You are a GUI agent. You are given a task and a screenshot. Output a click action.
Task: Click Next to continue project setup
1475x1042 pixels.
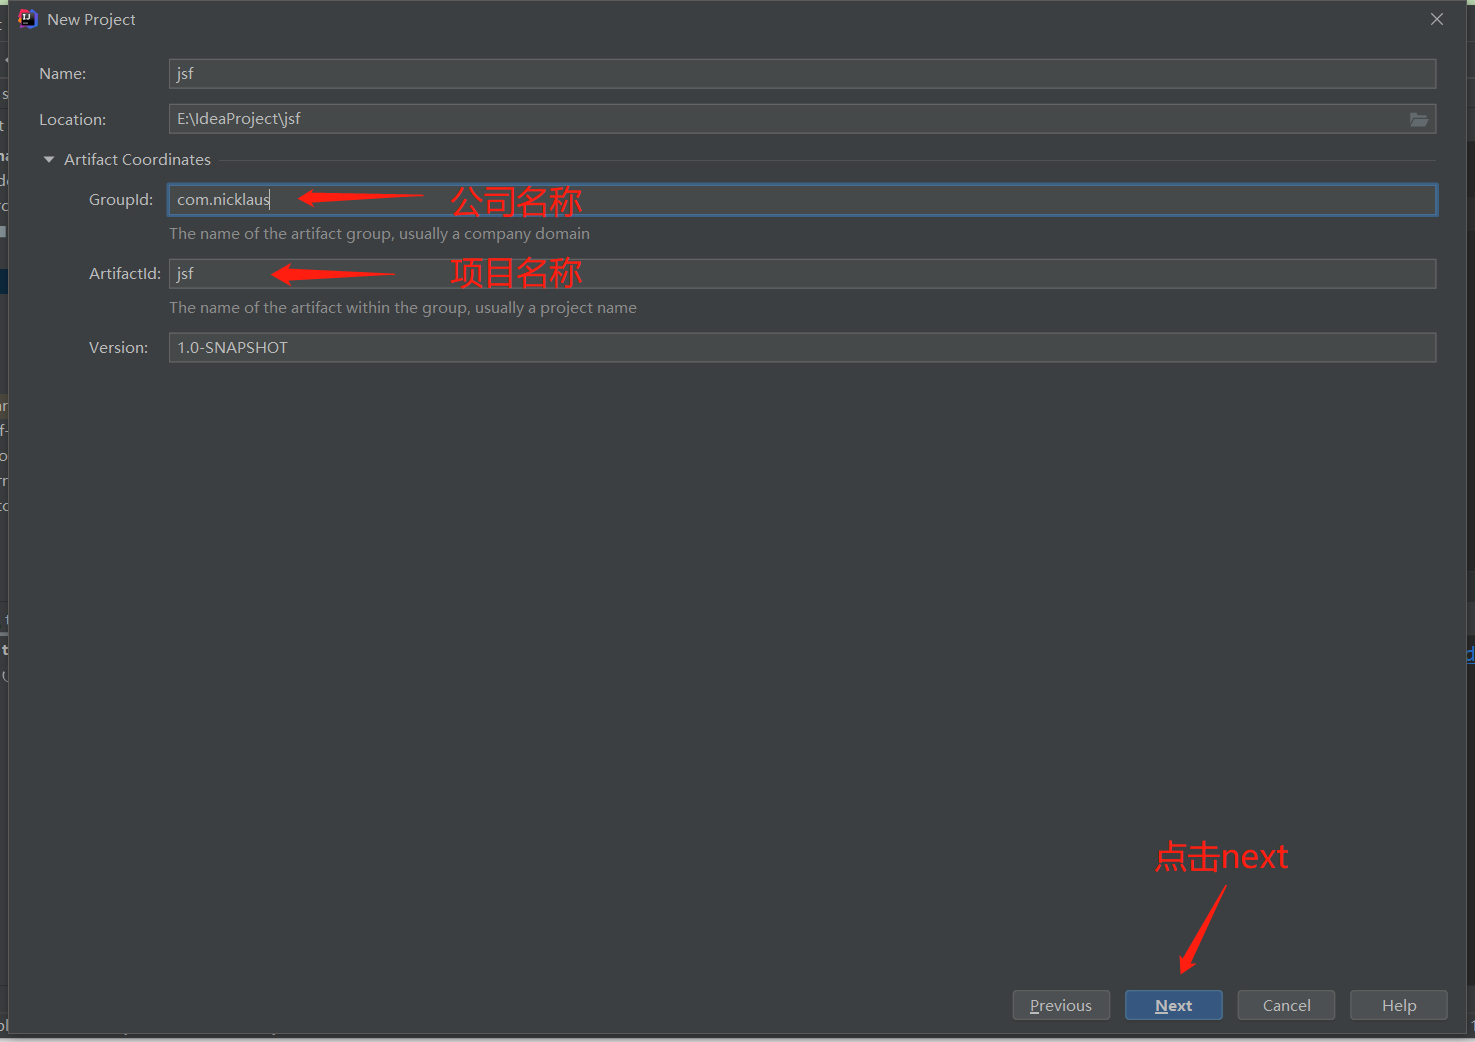point(1173,1005)
